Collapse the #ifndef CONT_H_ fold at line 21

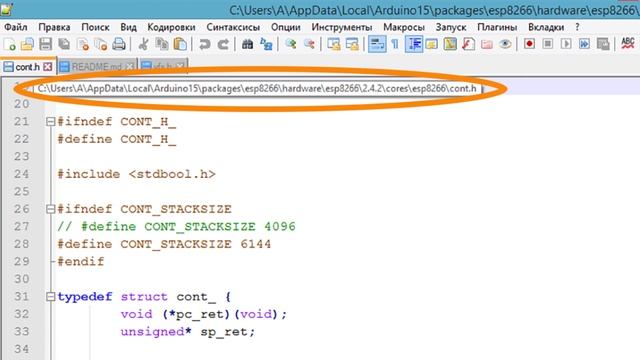coord(50,122)
